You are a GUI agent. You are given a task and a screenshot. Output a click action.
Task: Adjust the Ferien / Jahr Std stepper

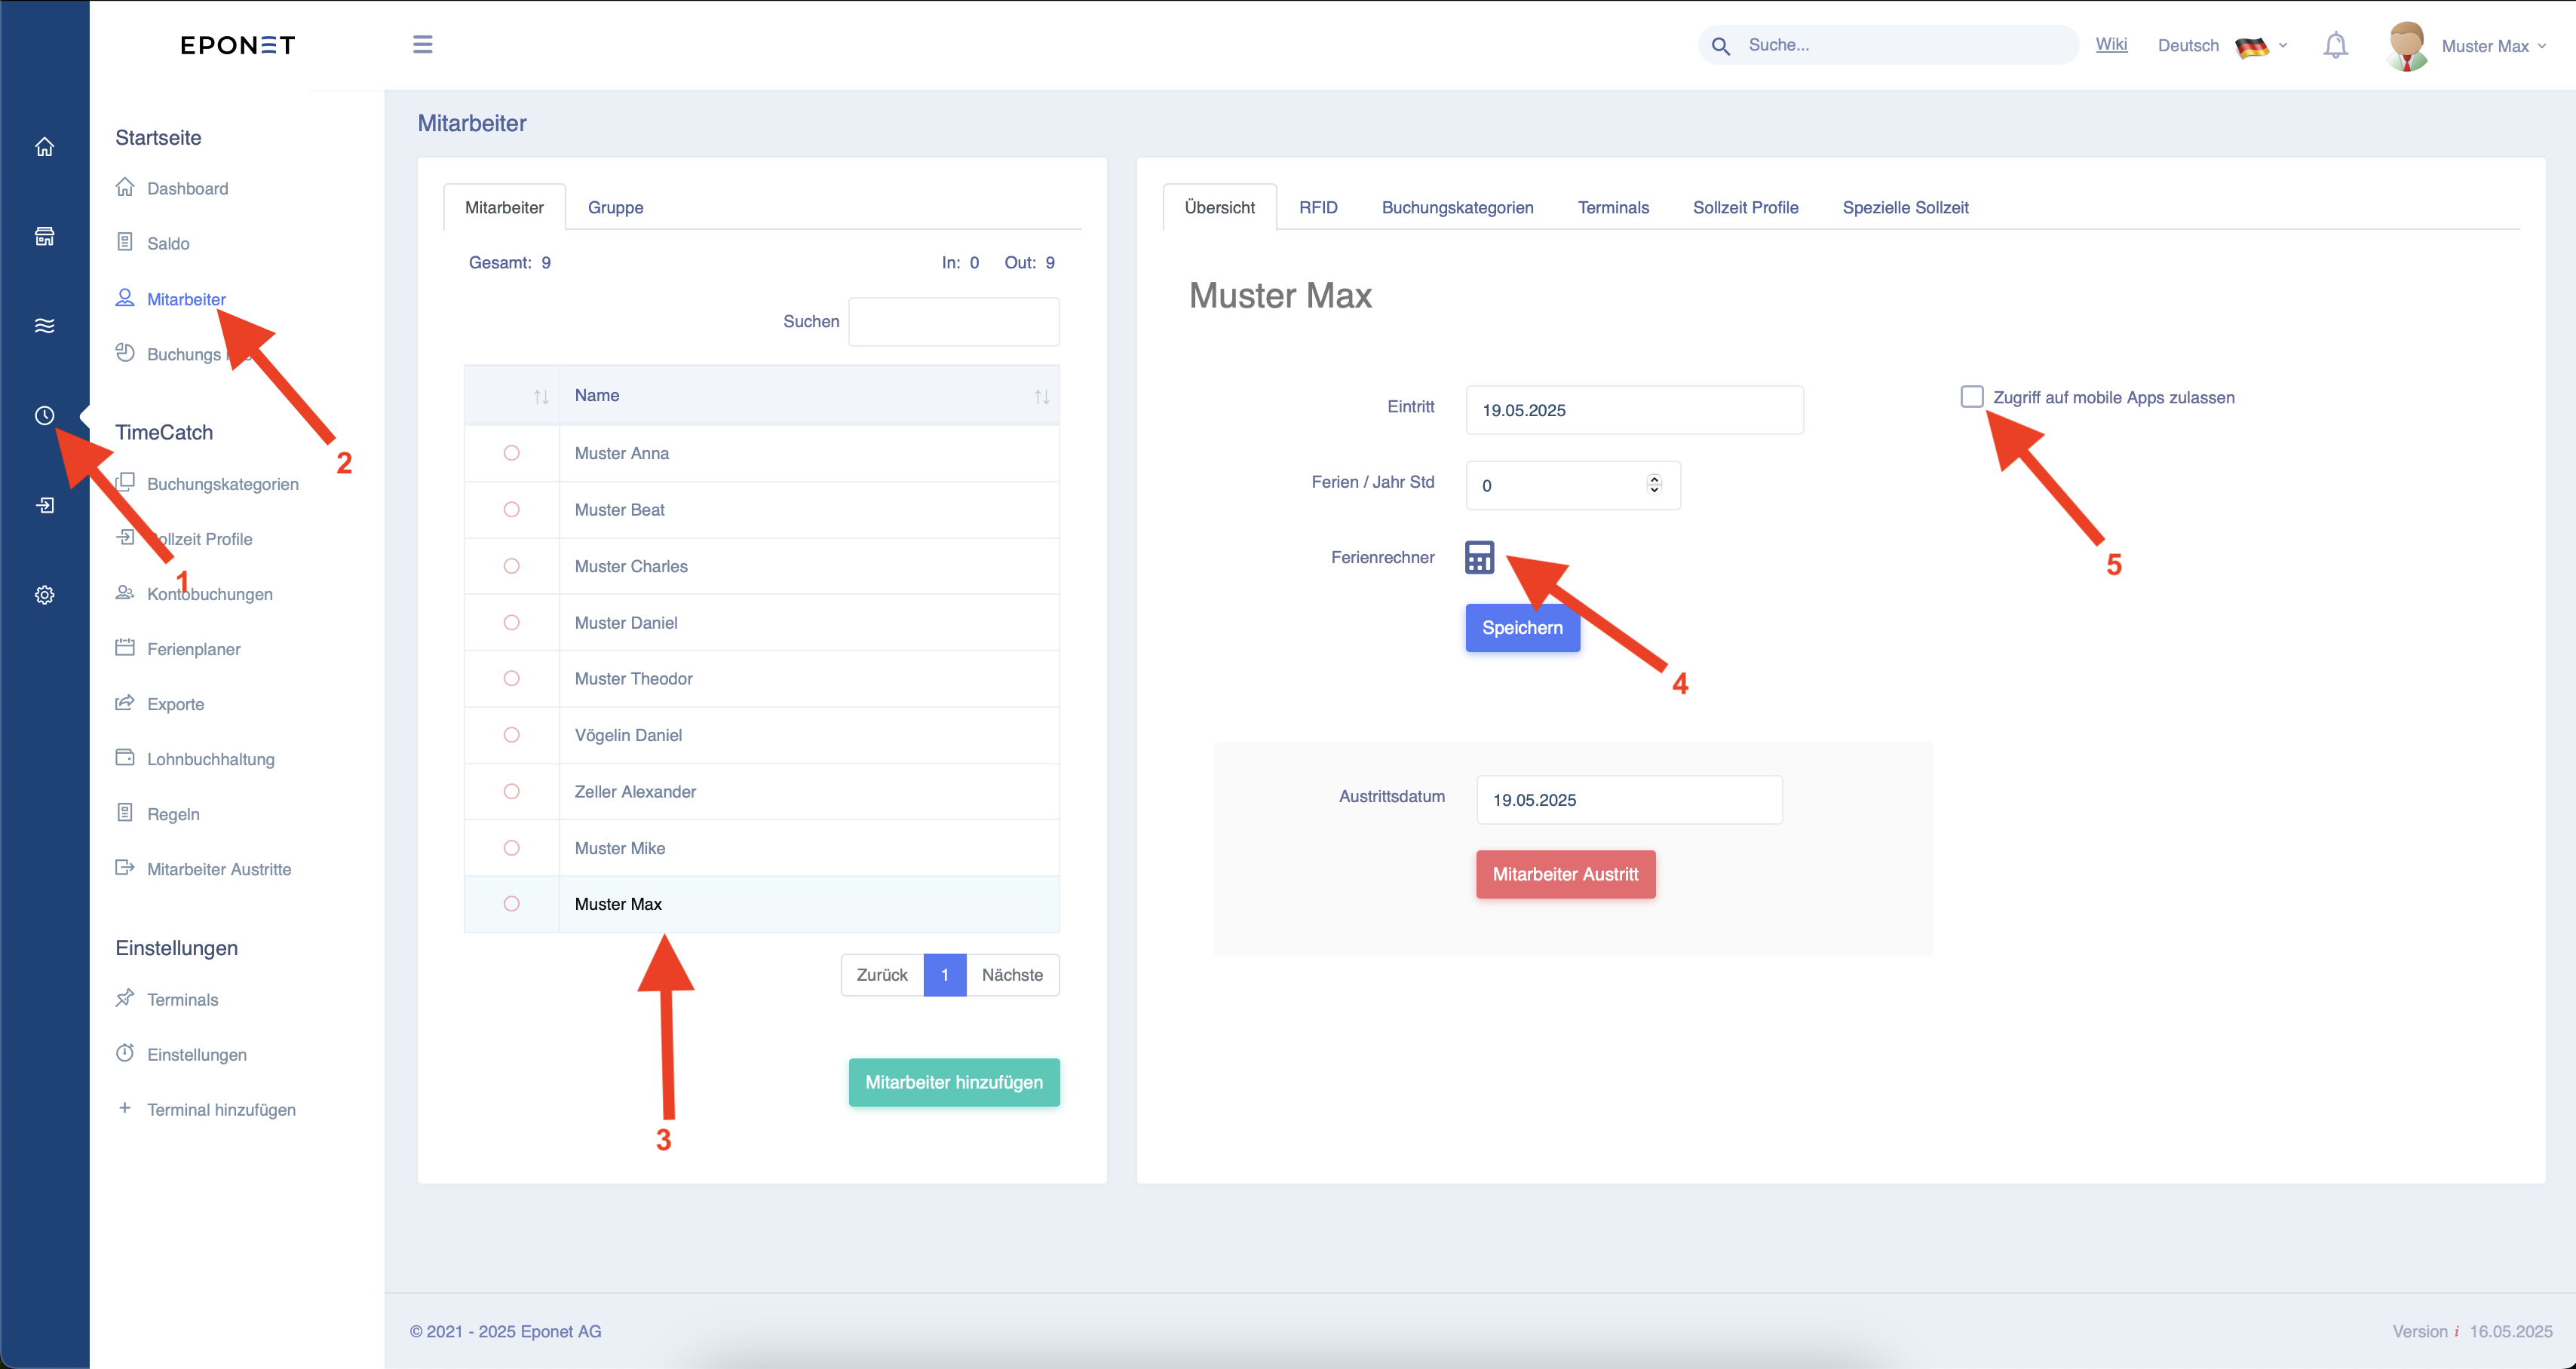pos(1654,484)
